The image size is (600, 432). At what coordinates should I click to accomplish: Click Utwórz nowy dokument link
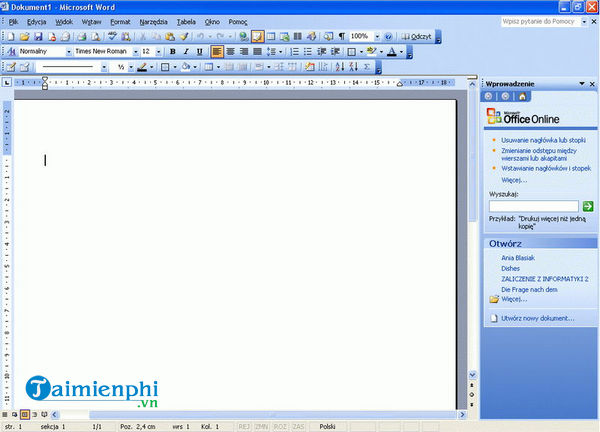[x=538, y=318]
